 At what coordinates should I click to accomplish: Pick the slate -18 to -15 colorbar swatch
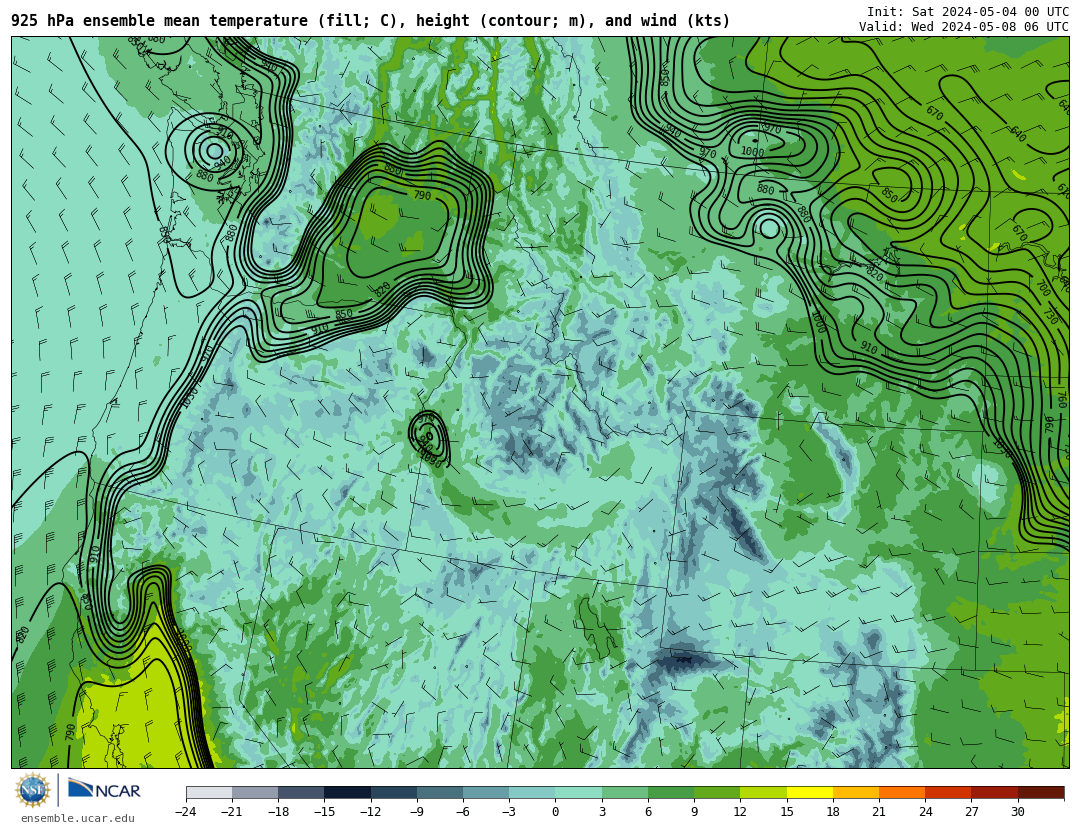302,792
